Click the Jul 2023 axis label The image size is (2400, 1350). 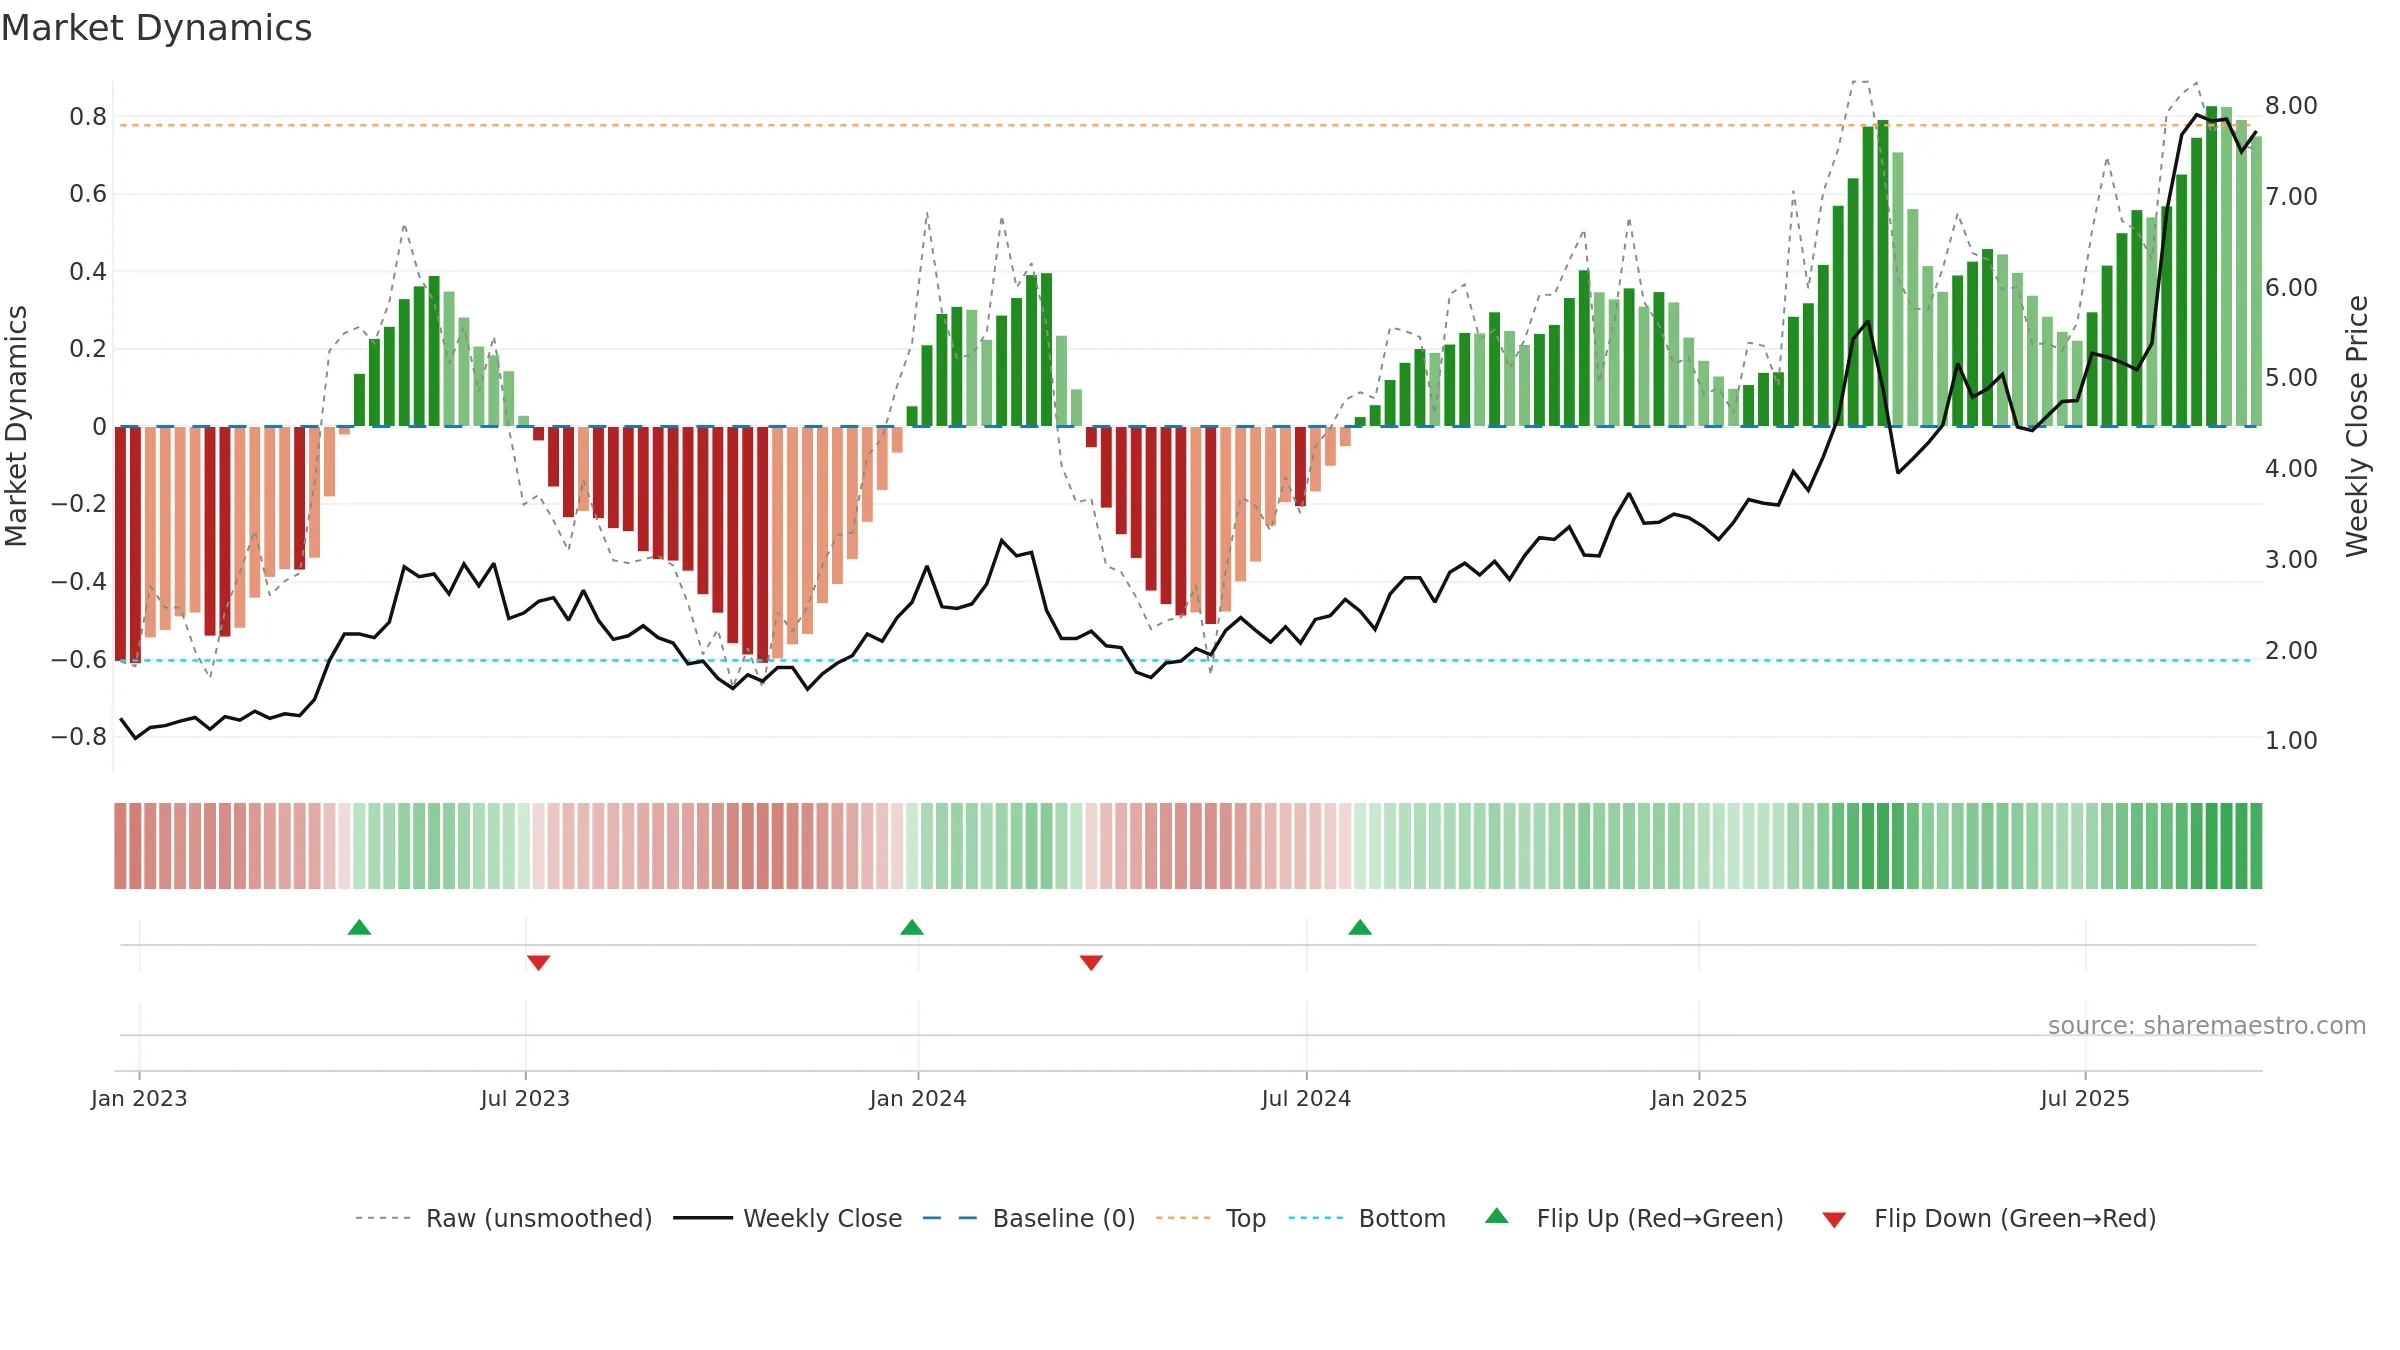click(x=525, y=1098)
